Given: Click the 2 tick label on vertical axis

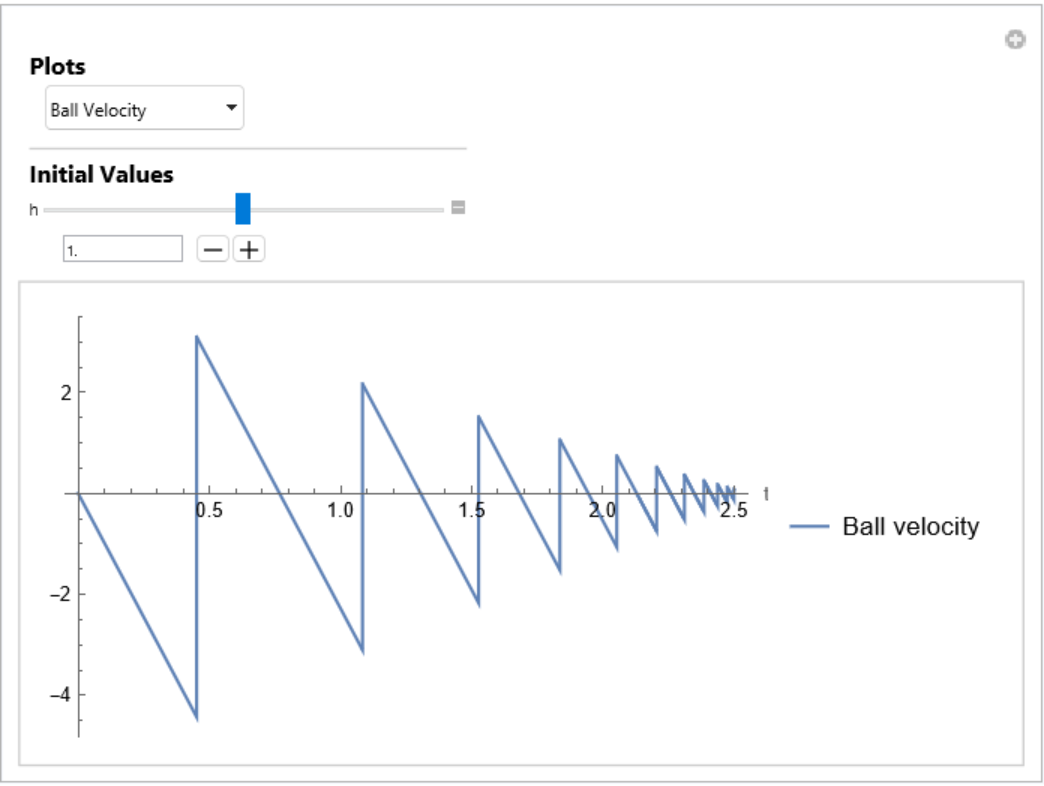Looking at the screenshot, I should [66, 392].
